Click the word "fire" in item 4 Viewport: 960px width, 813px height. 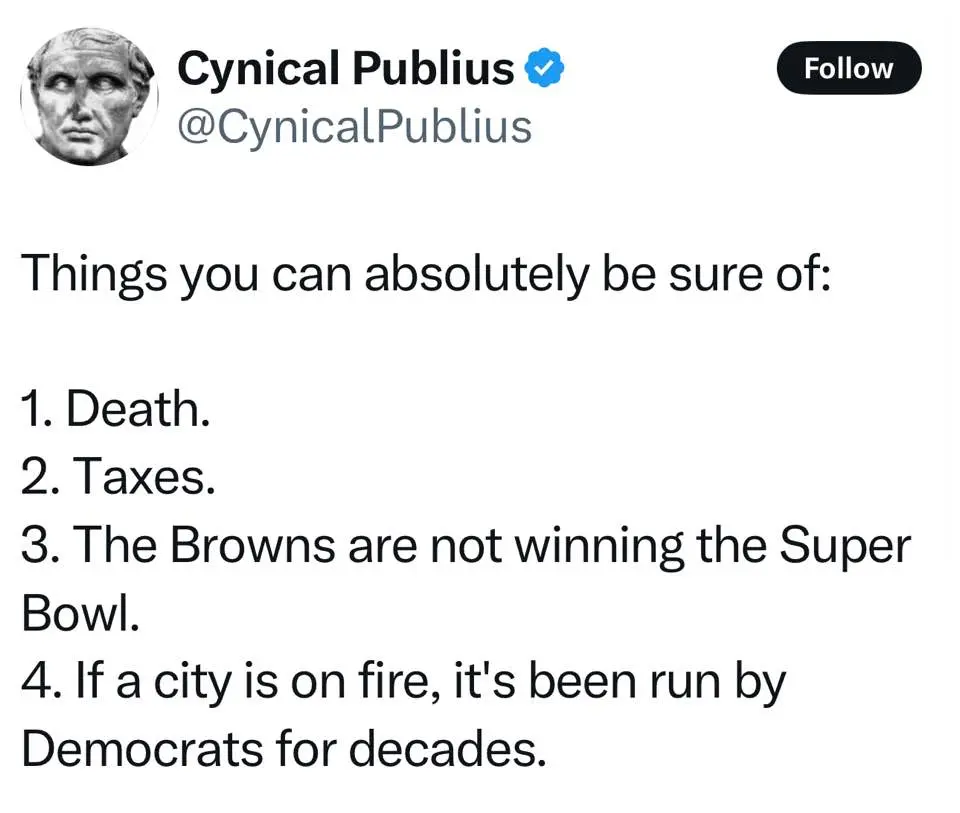point(385,683)
